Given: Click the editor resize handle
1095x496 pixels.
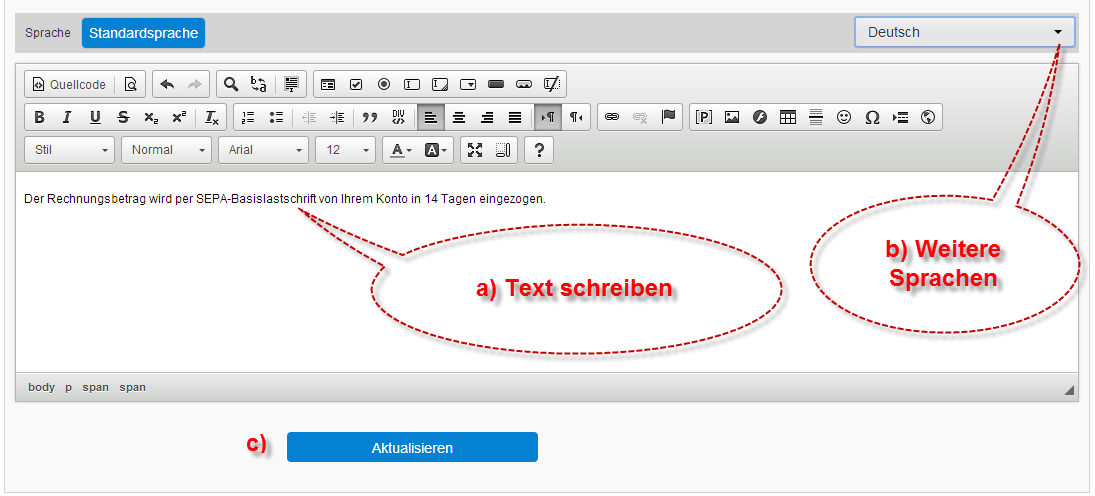Looking at the screenshot, I should tap(1069, 390).
